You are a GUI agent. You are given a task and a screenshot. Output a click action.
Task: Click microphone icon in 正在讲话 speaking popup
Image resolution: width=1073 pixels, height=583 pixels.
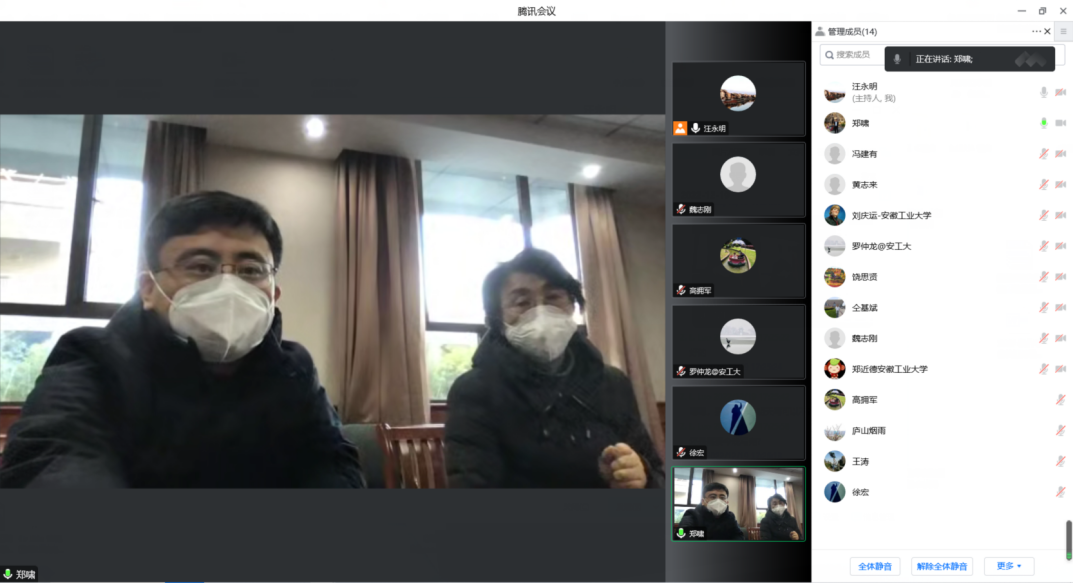897,59
